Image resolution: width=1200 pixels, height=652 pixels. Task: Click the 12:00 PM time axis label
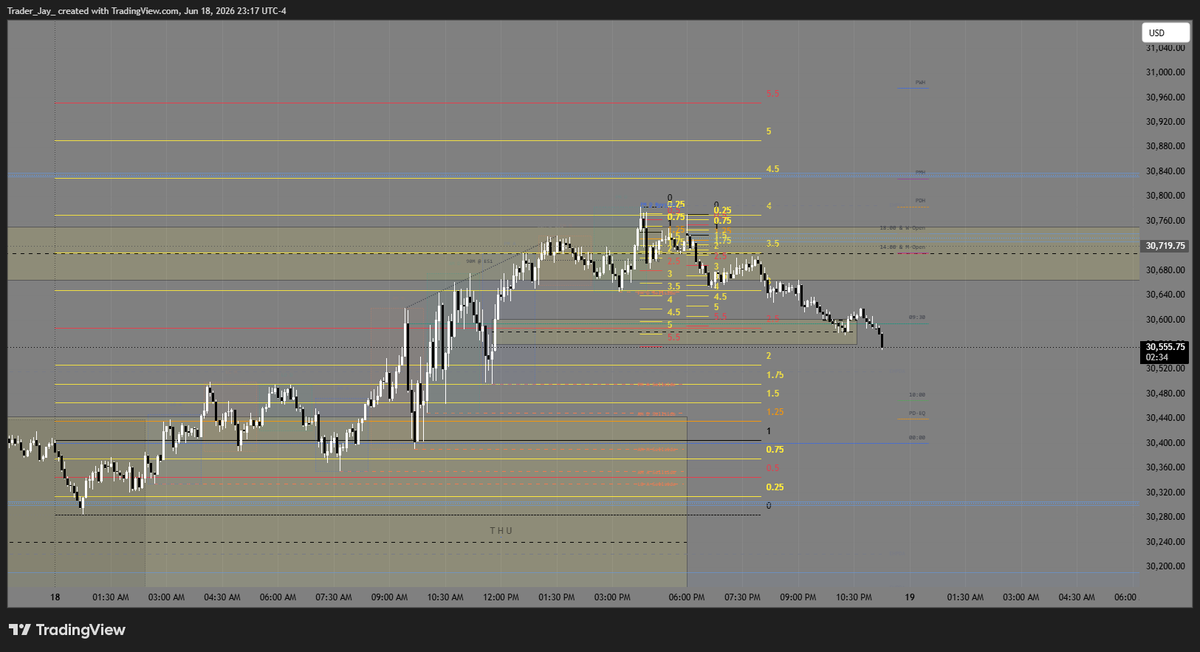pyautogui.click(x=500, y=597)
